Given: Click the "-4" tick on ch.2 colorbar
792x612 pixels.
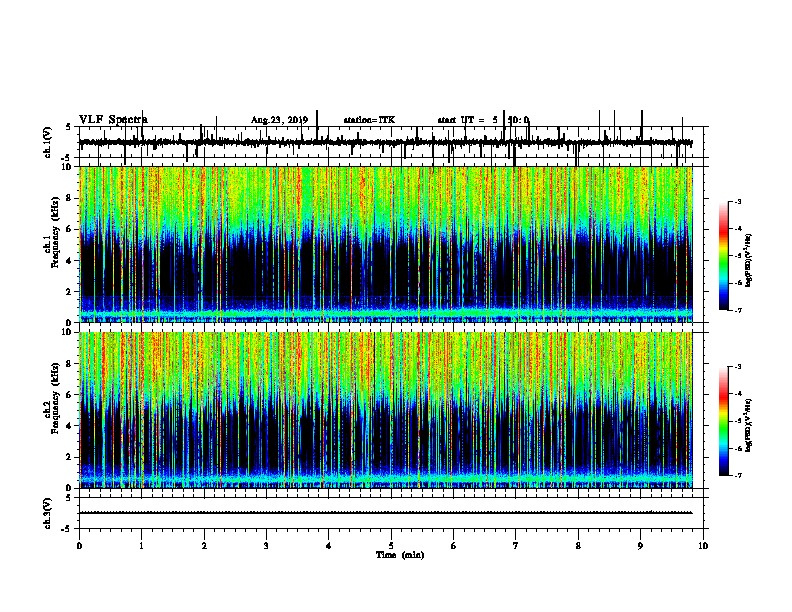Looking at the screenshot, I should (x=737, y=393).
